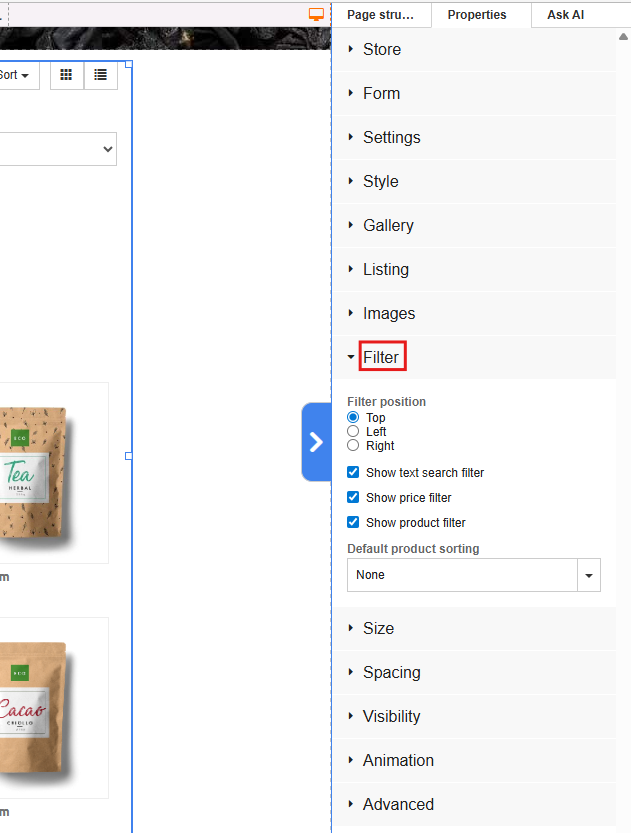Click the Cacao Criollo product image
This screenshot has width=631, height=833.
(x=35, y=706)
